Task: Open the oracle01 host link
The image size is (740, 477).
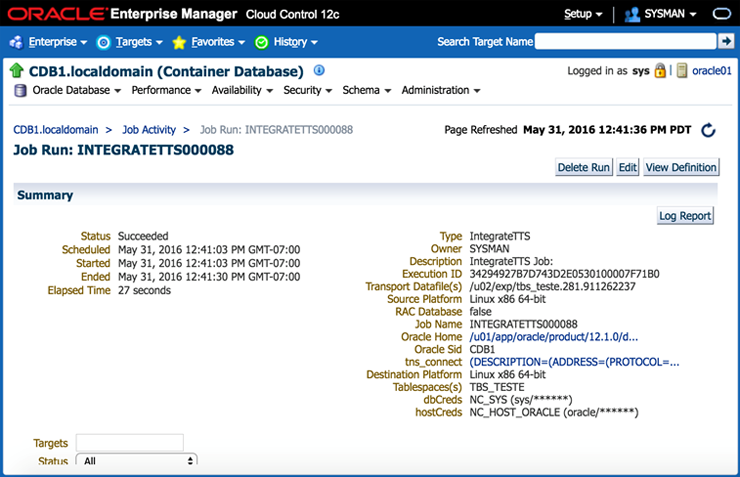Action: click(x=711, y=71)
